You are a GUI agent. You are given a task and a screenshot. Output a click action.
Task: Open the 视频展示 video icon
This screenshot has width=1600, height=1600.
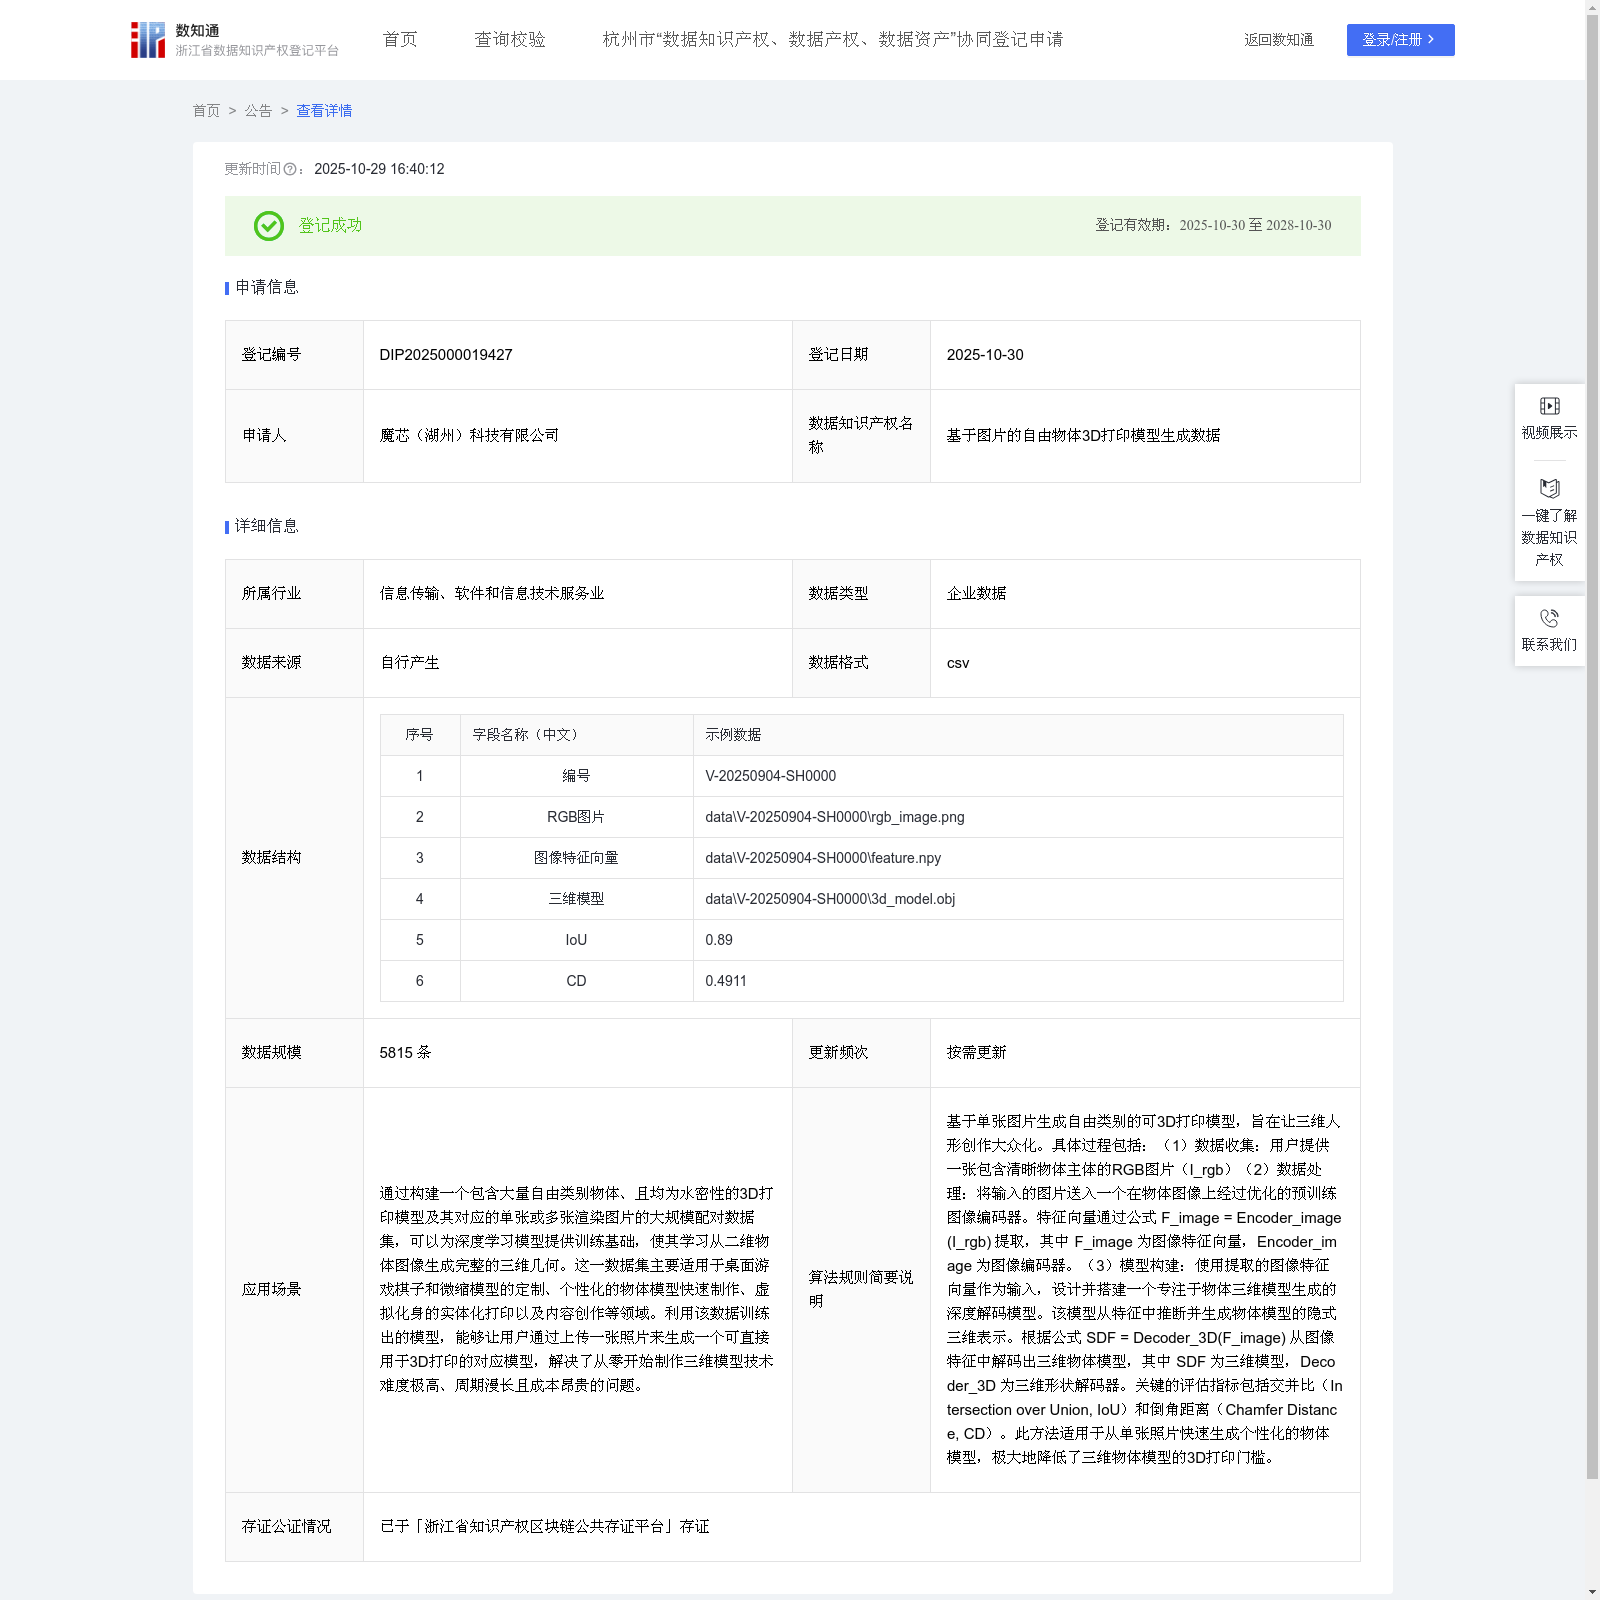point(1549,406)
